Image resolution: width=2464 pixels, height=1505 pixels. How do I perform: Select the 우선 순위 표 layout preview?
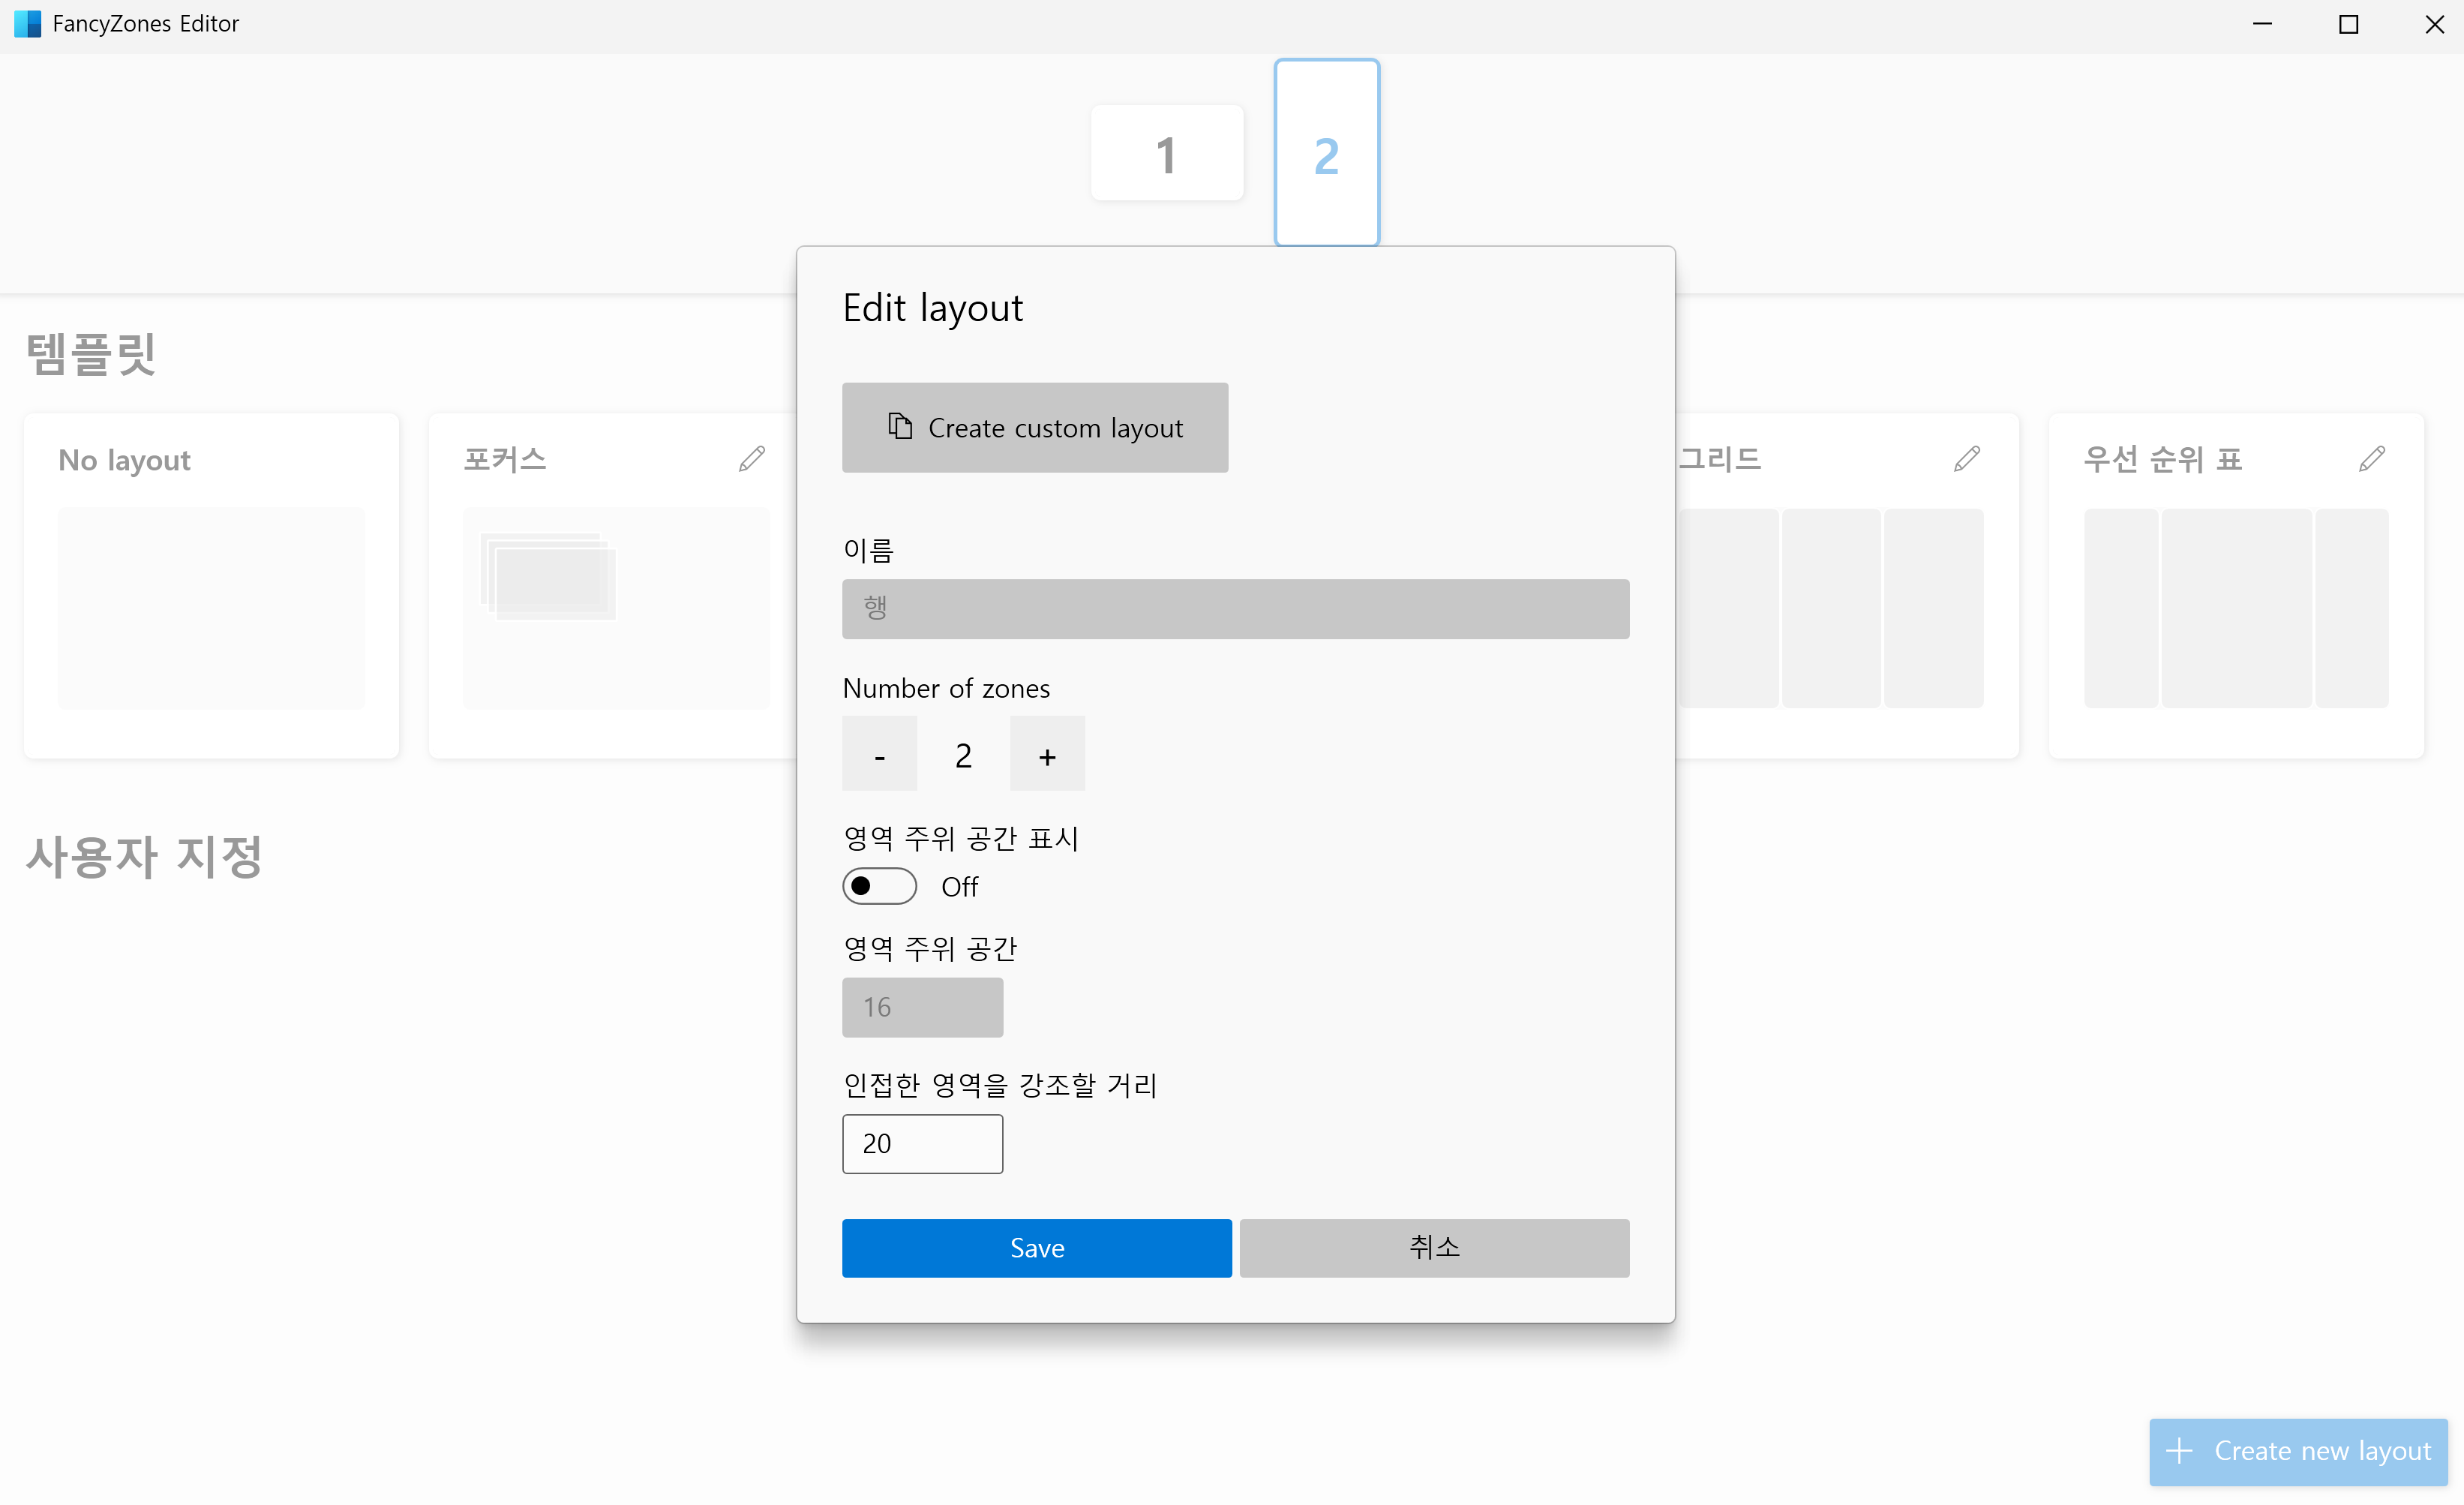[2235, 608]
